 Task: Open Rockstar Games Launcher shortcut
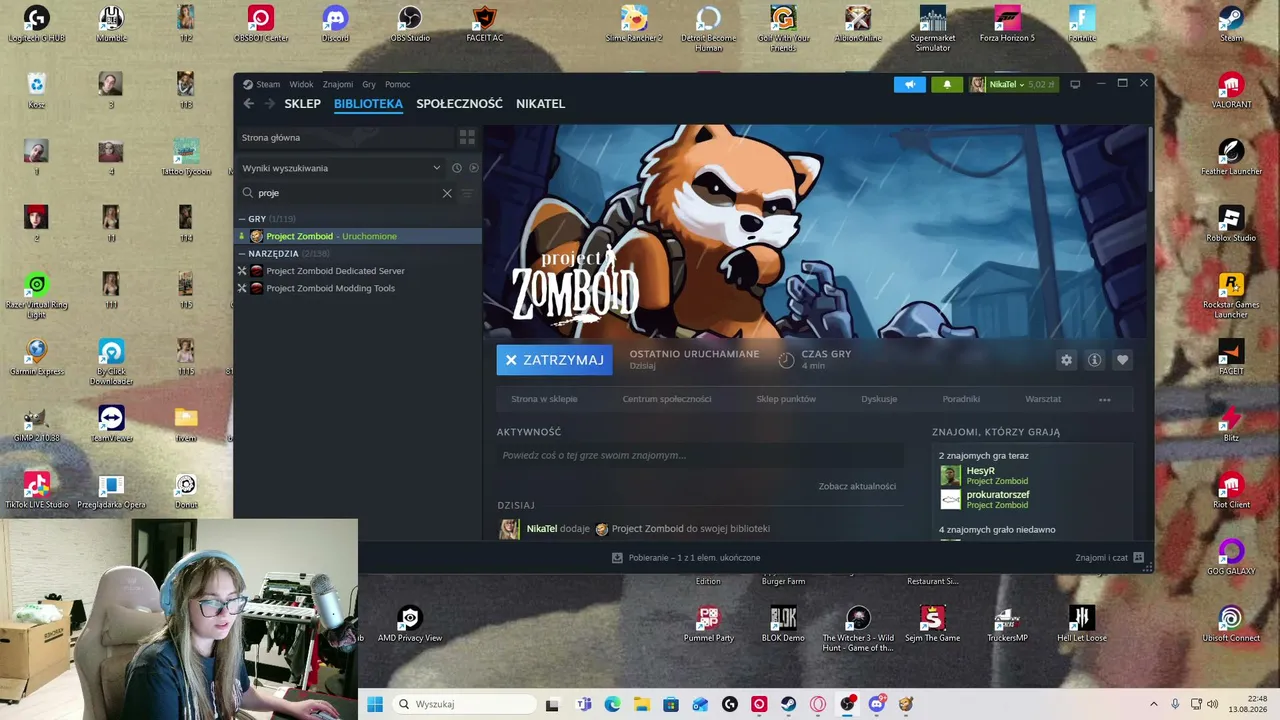pos(1231,296)
